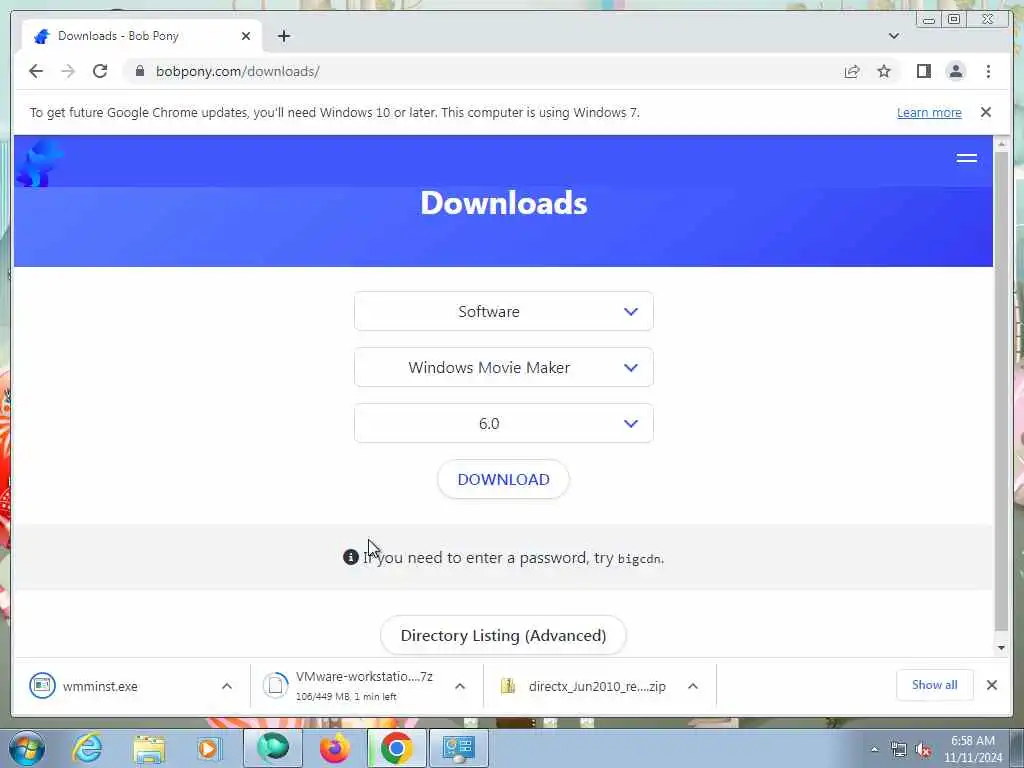Click the network tray icon
Screen dimensions: 1024x768
(x=899, y=750)
